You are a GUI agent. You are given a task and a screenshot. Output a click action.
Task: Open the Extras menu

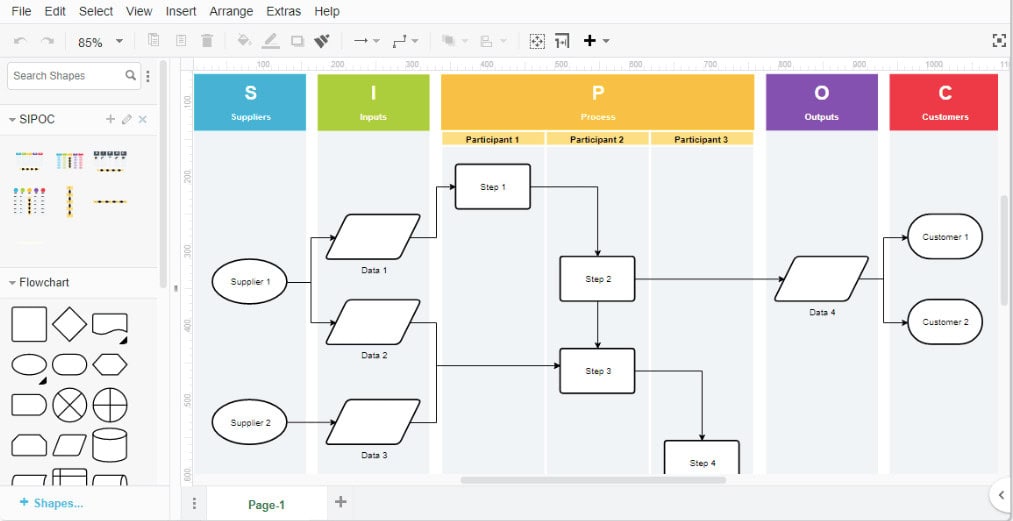(x=284, y=11)
